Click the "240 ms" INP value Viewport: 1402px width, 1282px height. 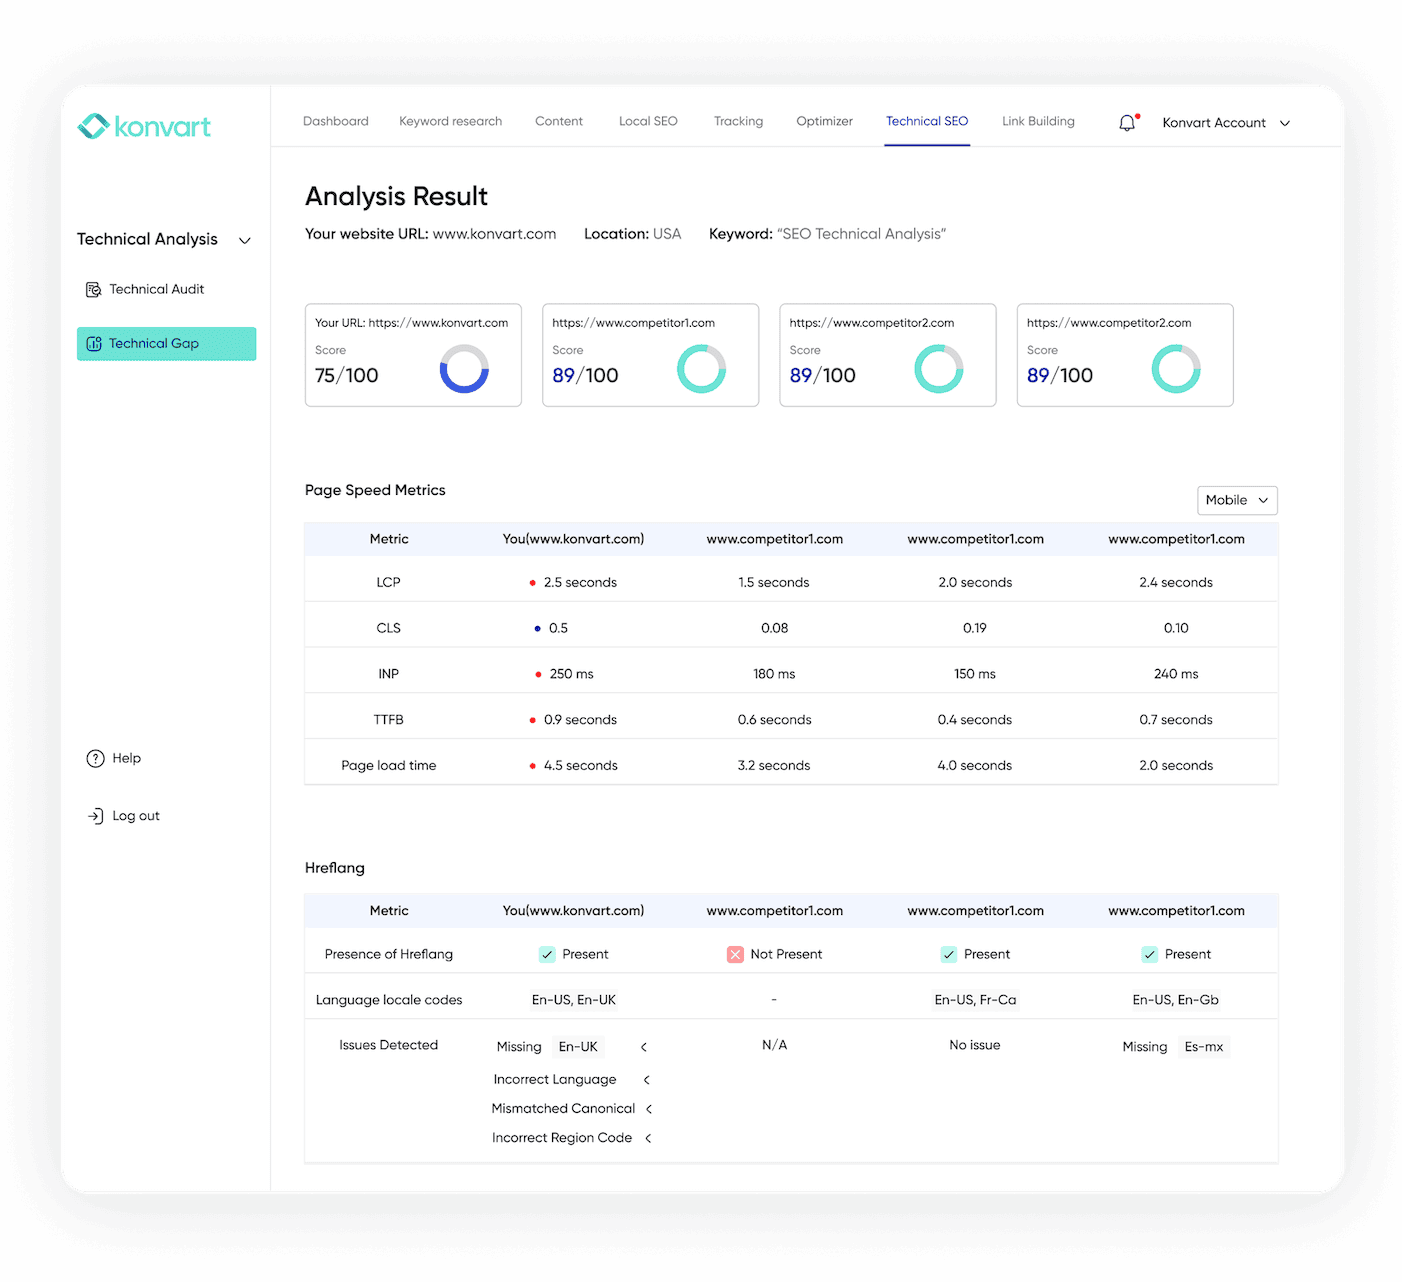[1176, 675]
